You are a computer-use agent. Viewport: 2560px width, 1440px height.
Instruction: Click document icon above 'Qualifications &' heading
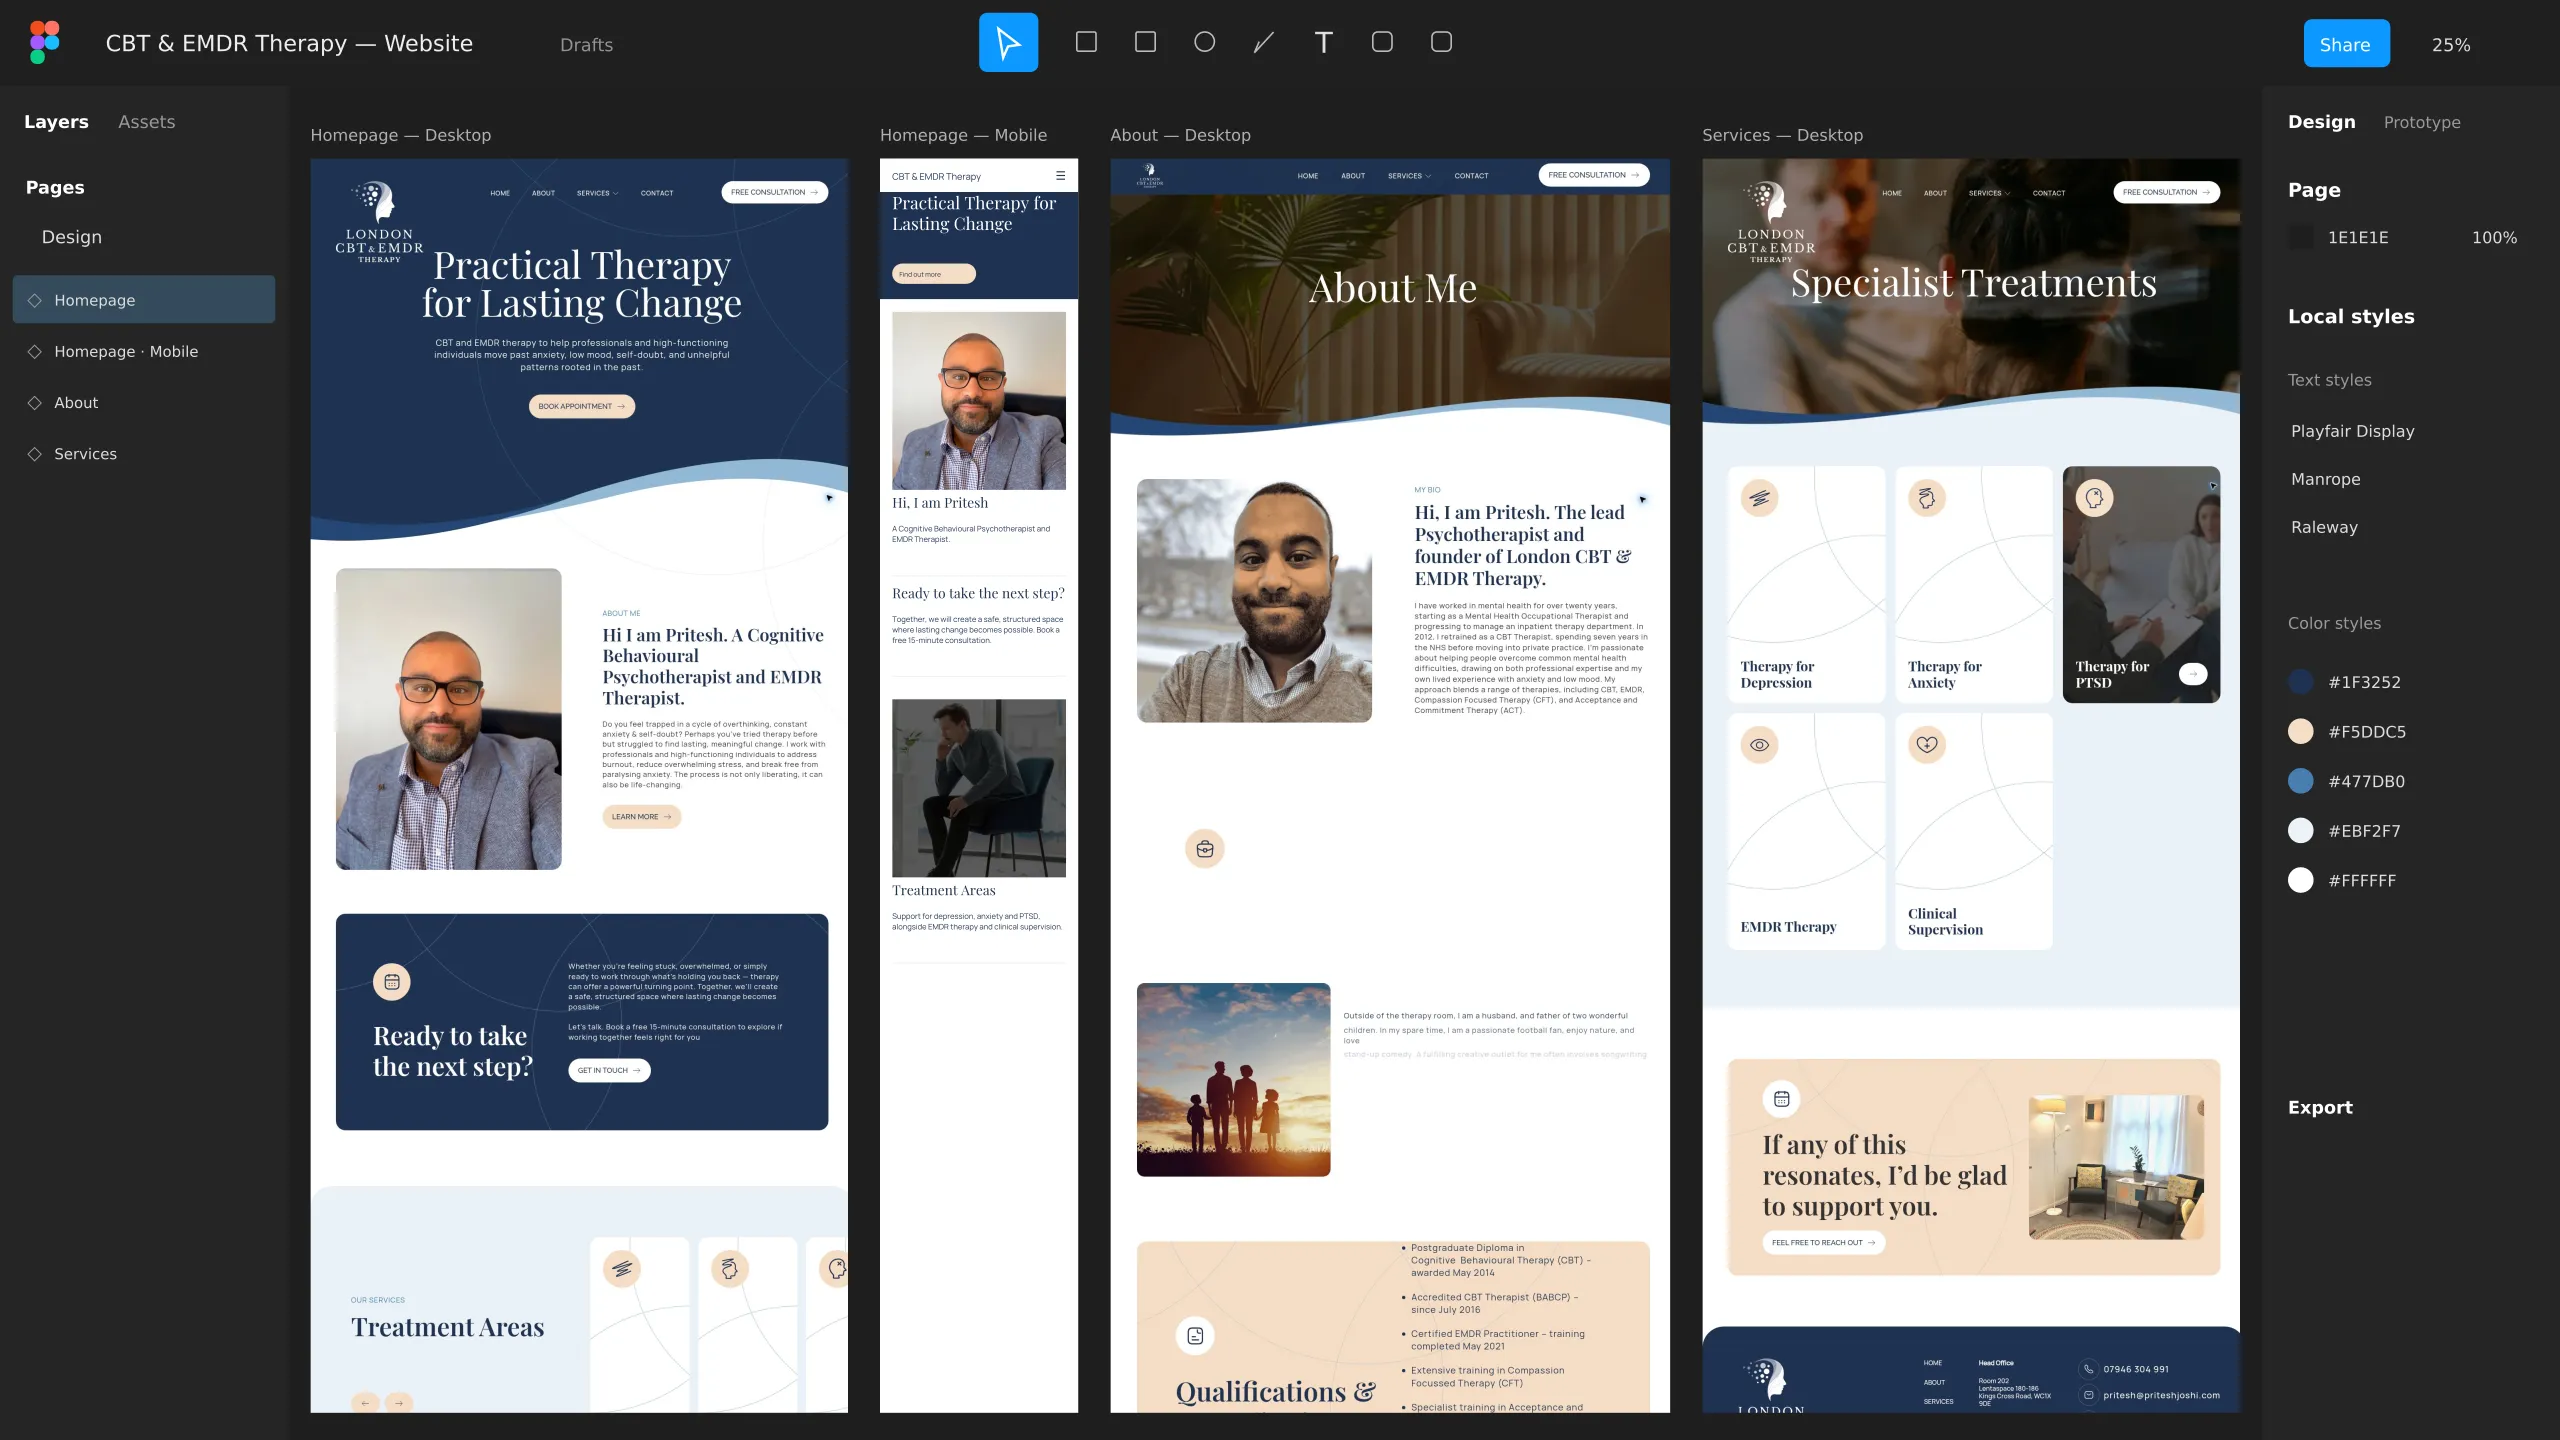pos(1195,1336)
